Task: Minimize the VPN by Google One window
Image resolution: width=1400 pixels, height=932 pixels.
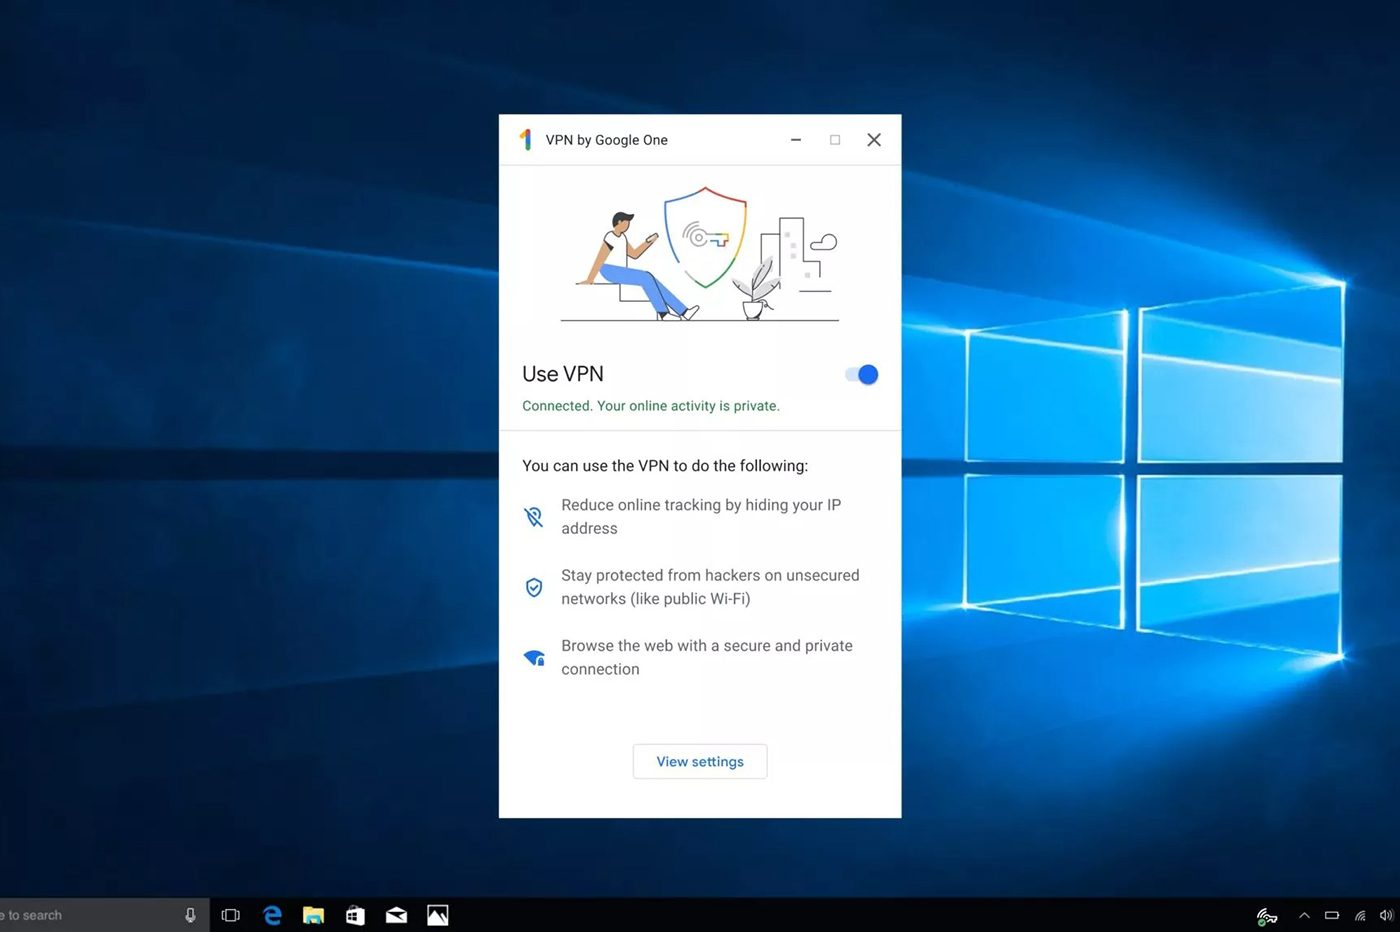Action: pyautogui.click(x=796, y=140)
